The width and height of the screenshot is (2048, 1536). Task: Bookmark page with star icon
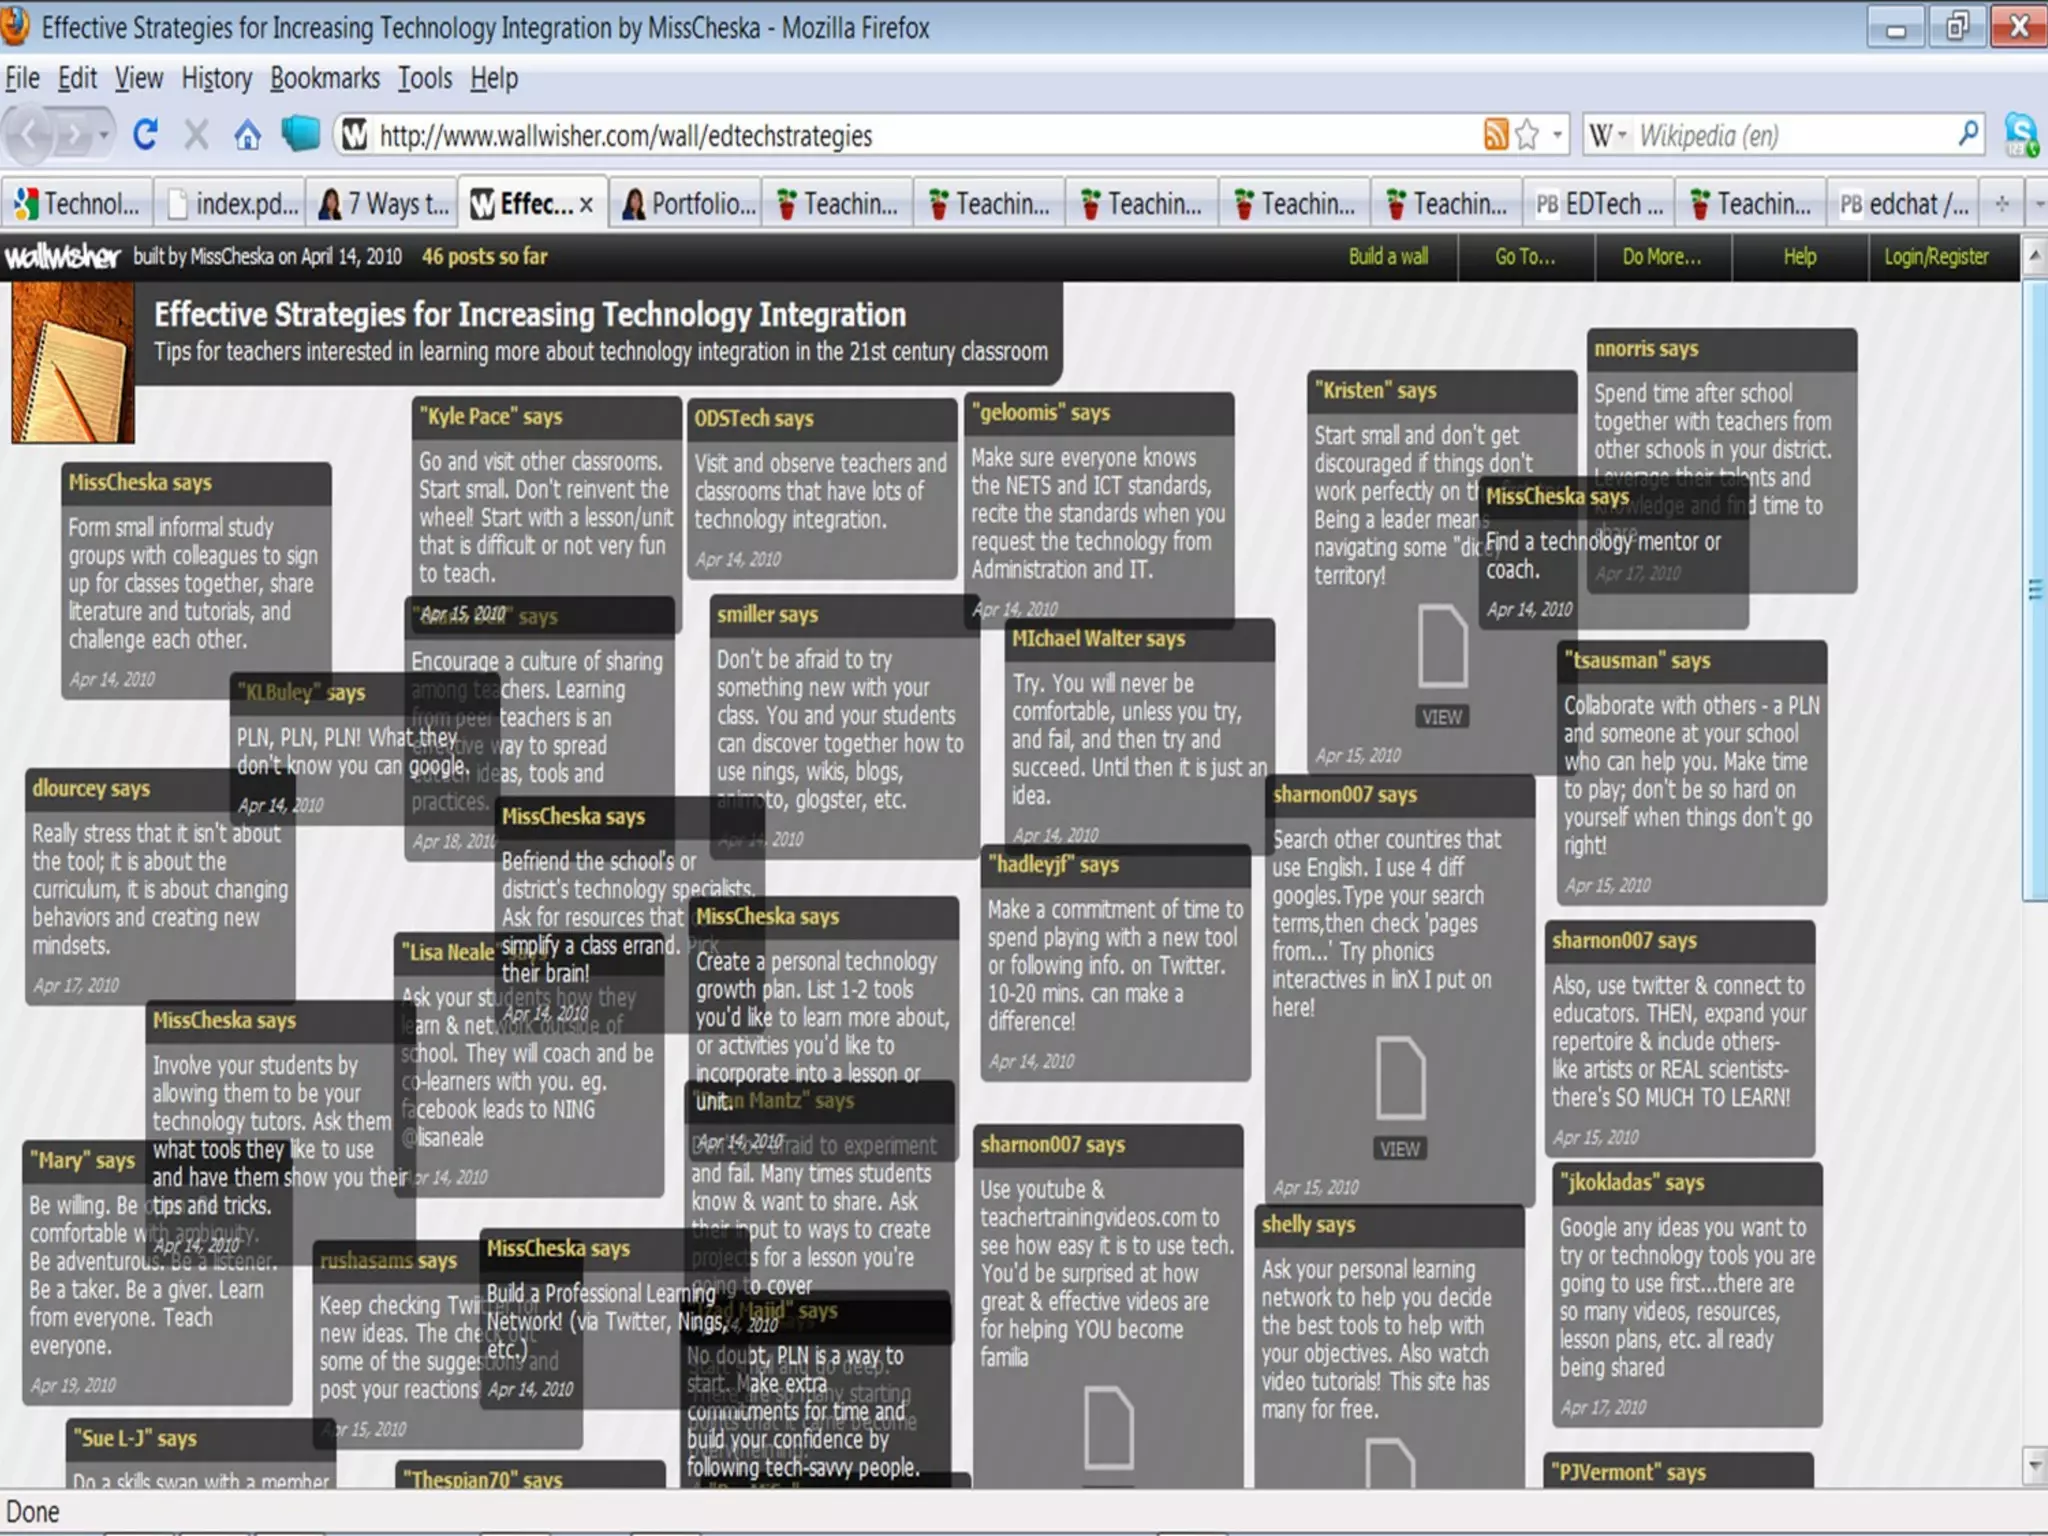click(x=1527, y=134)
